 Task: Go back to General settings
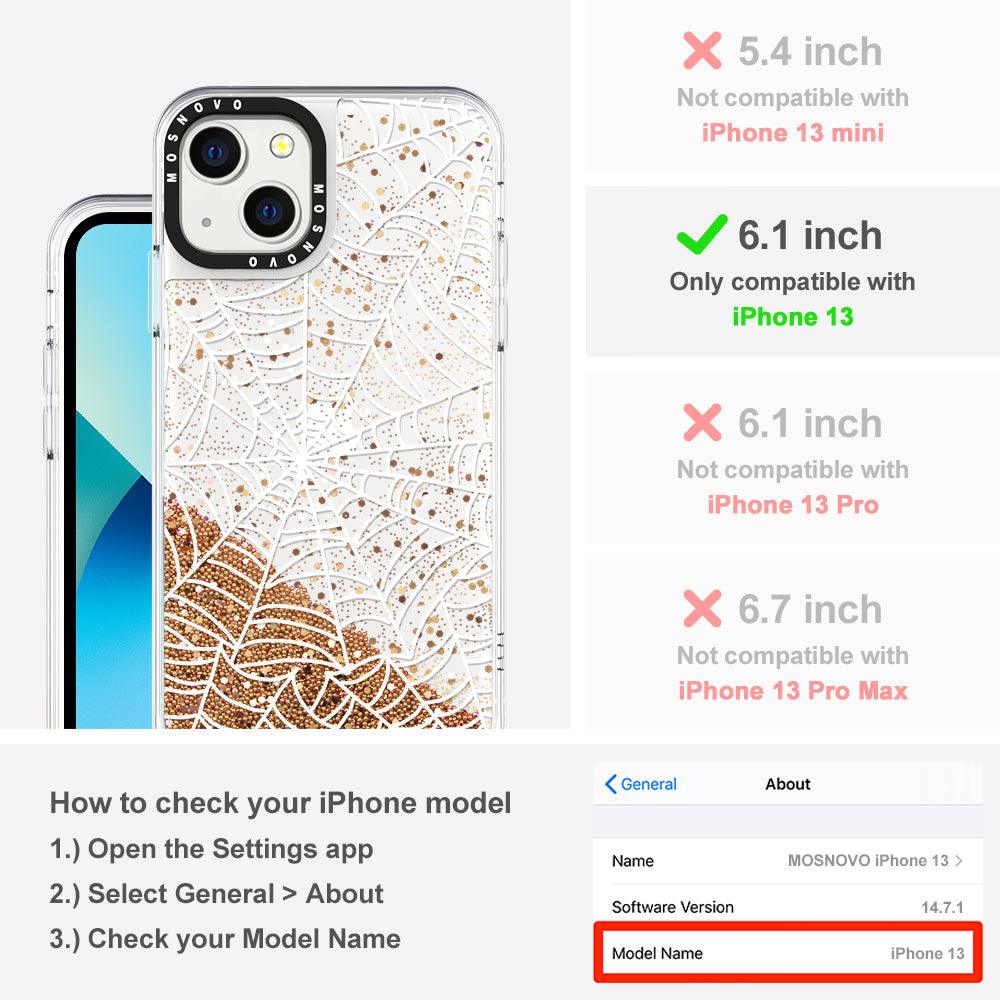click(x=641, y=784)
